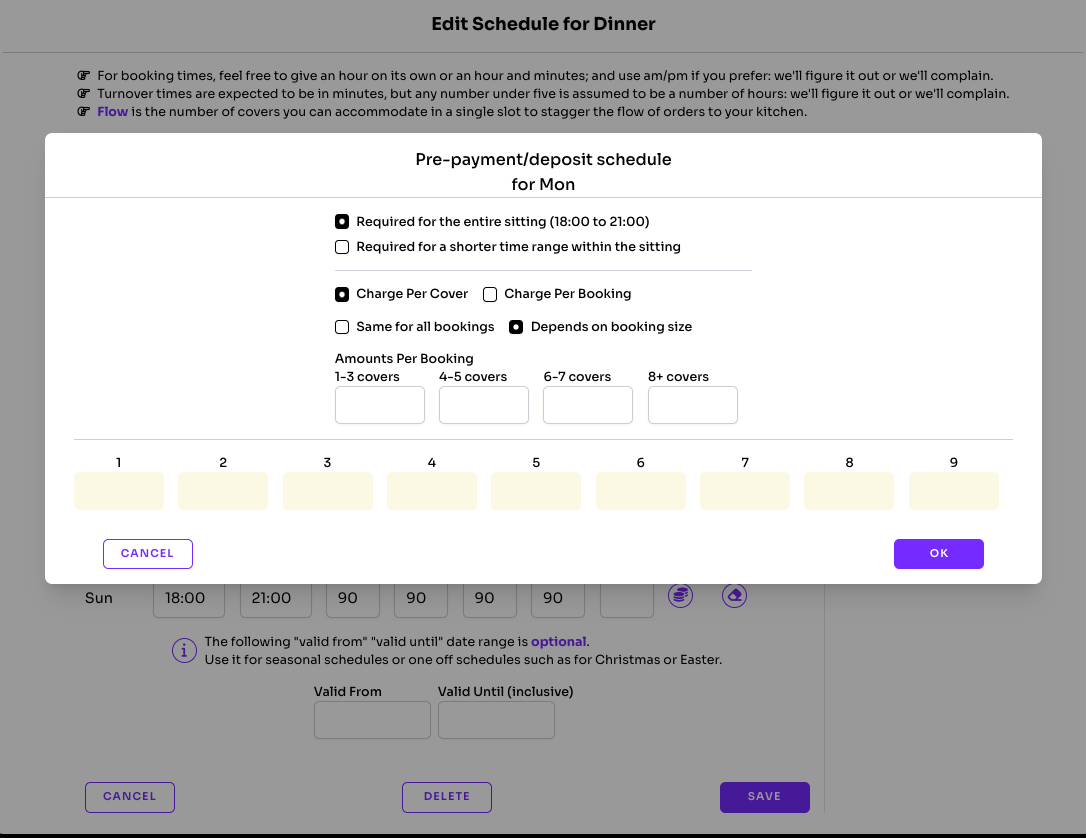Select Required for the entire sitting option

pos(342,222)
